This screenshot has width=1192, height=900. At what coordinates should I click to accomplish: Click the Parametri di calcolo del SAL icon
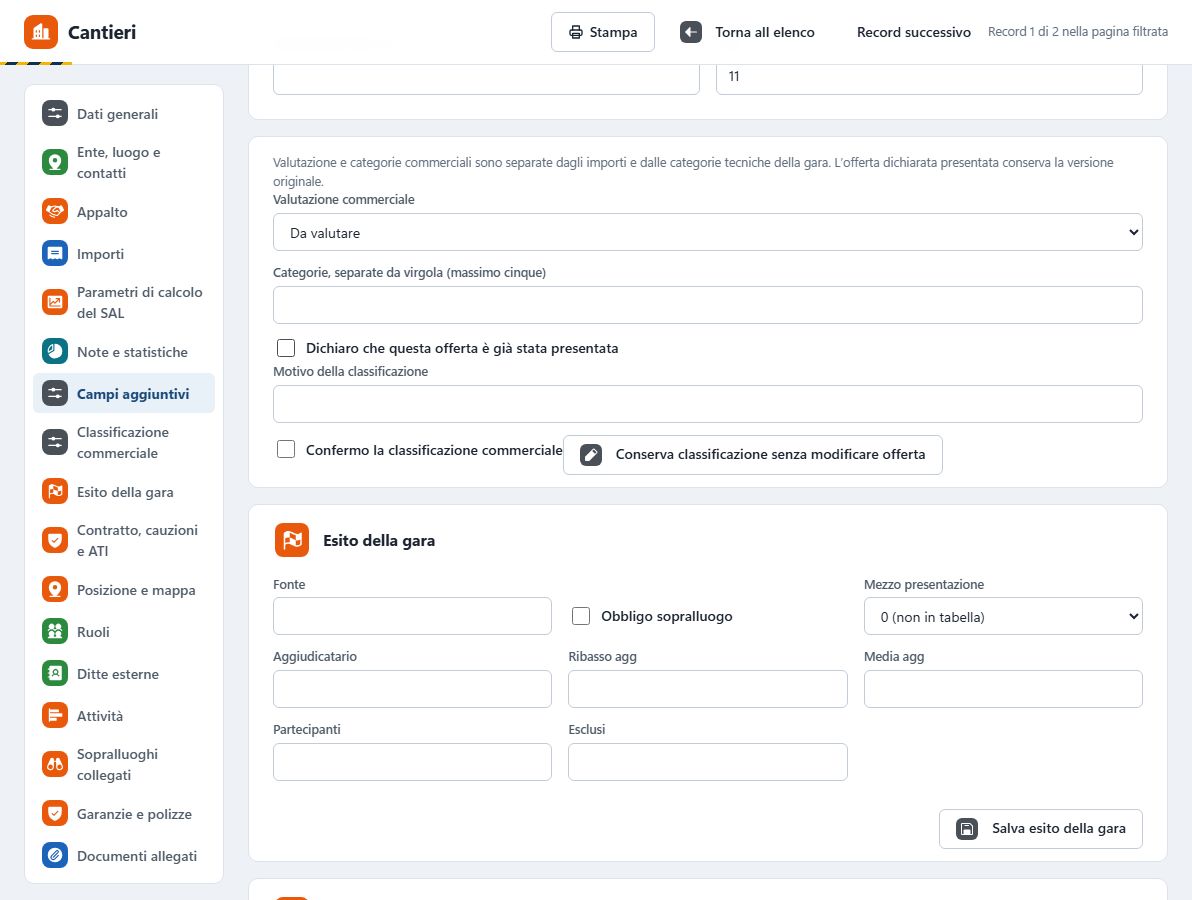(55, 303)
